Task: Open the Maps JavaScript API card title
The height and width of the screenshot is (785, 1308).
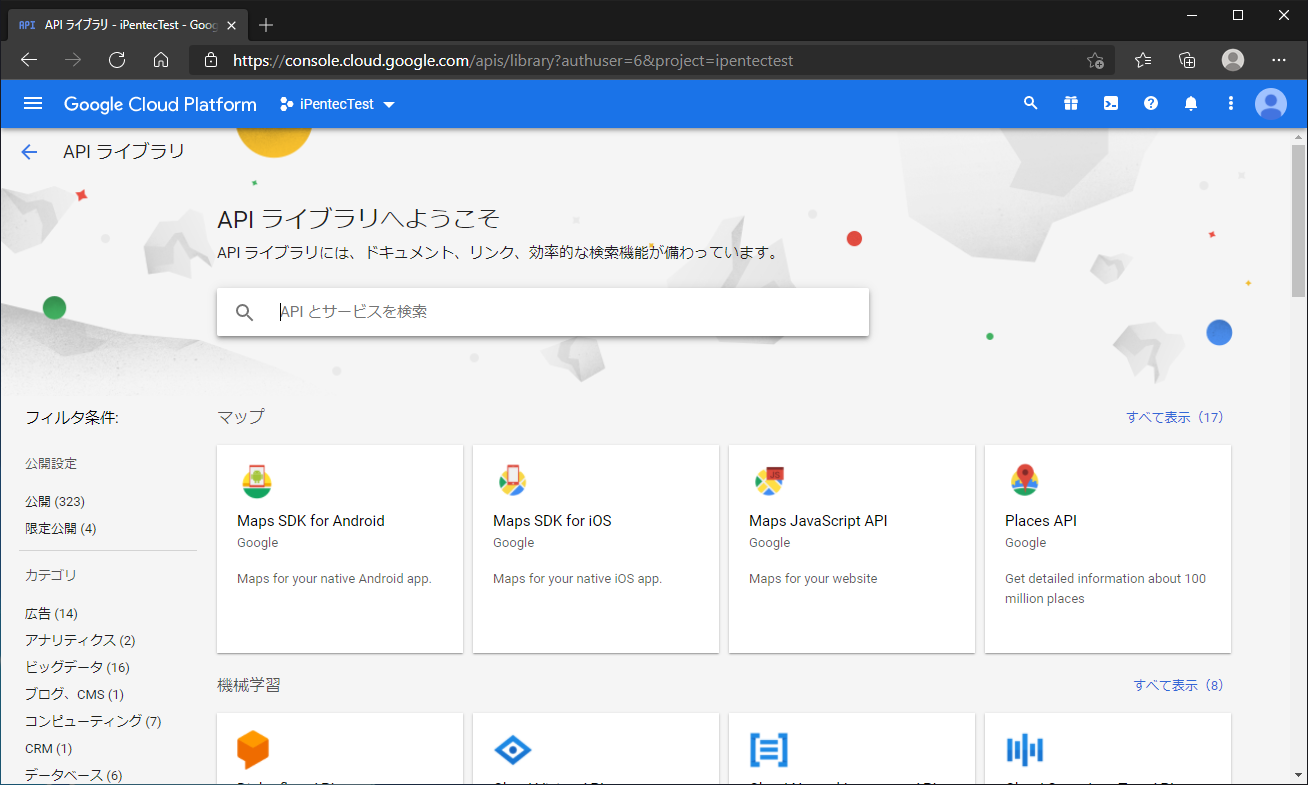Action: pos(818,521)
